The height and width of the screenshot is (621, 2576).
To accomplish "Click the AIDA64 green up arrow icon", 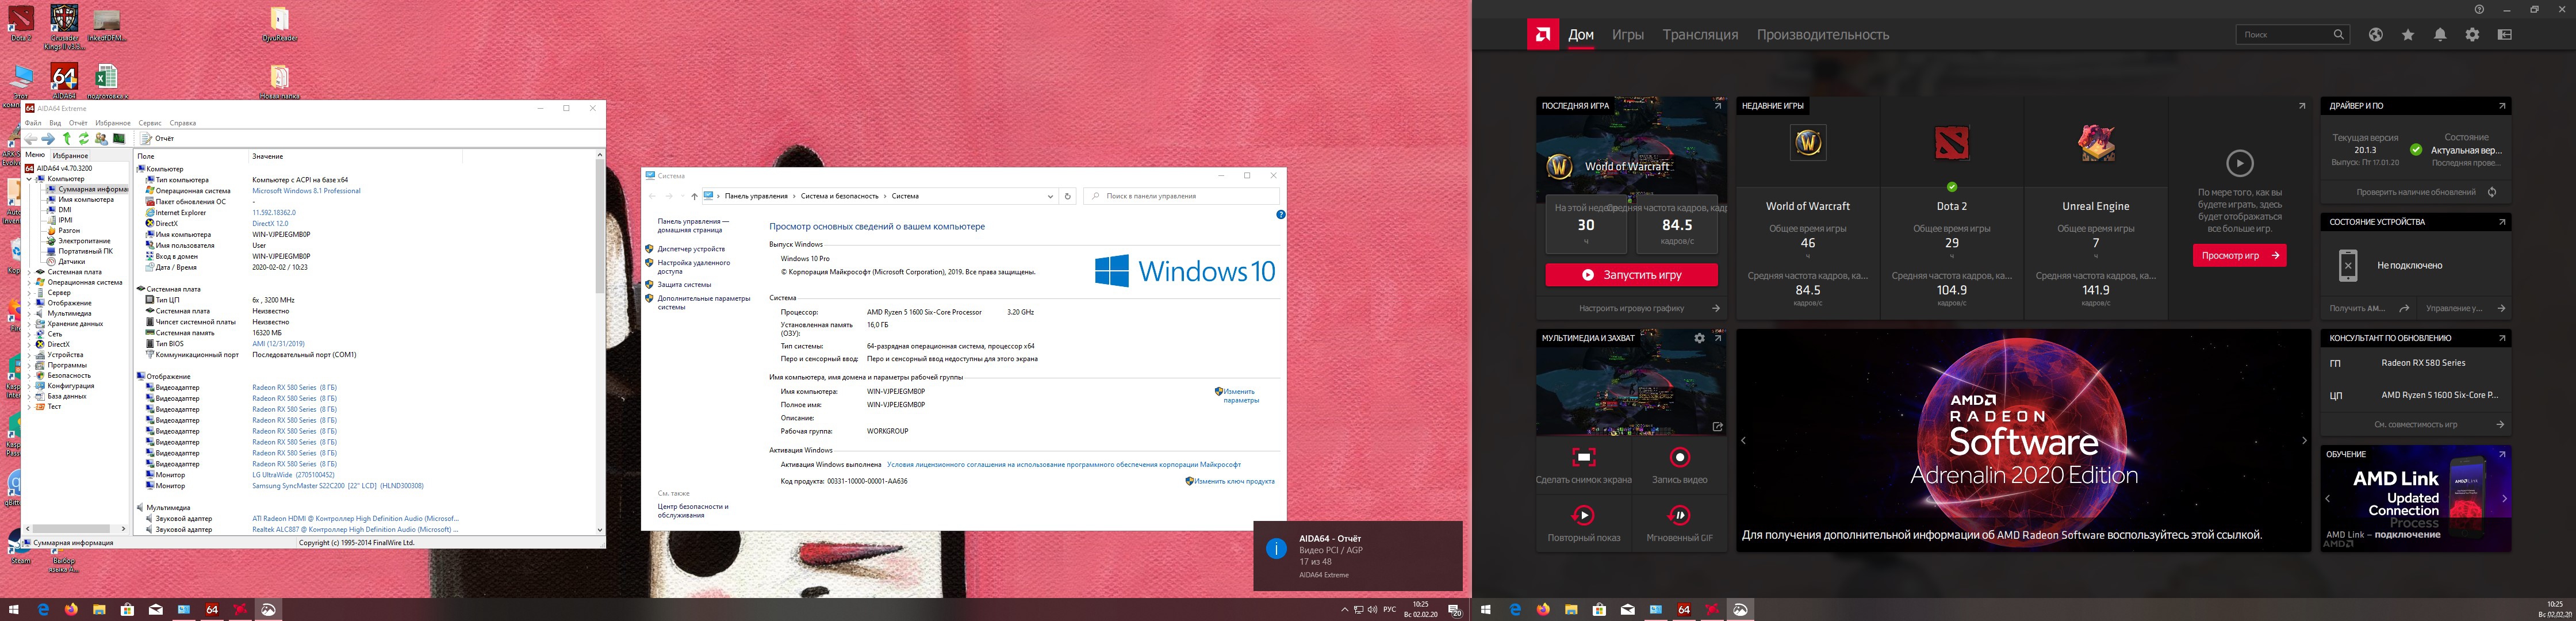I will point(67,139).
